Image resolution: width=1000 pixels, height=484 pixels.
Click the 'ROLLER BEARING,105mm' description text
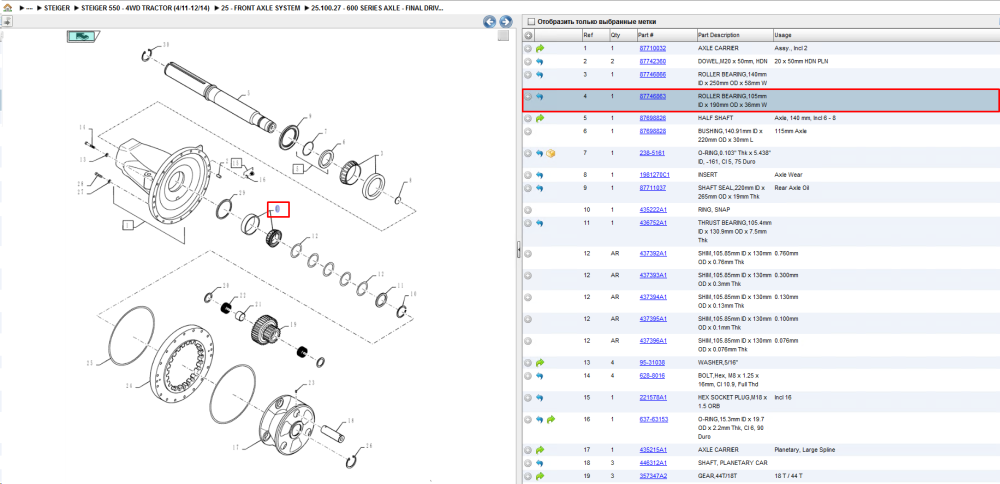pyautogui.click(x=732, y=96)
